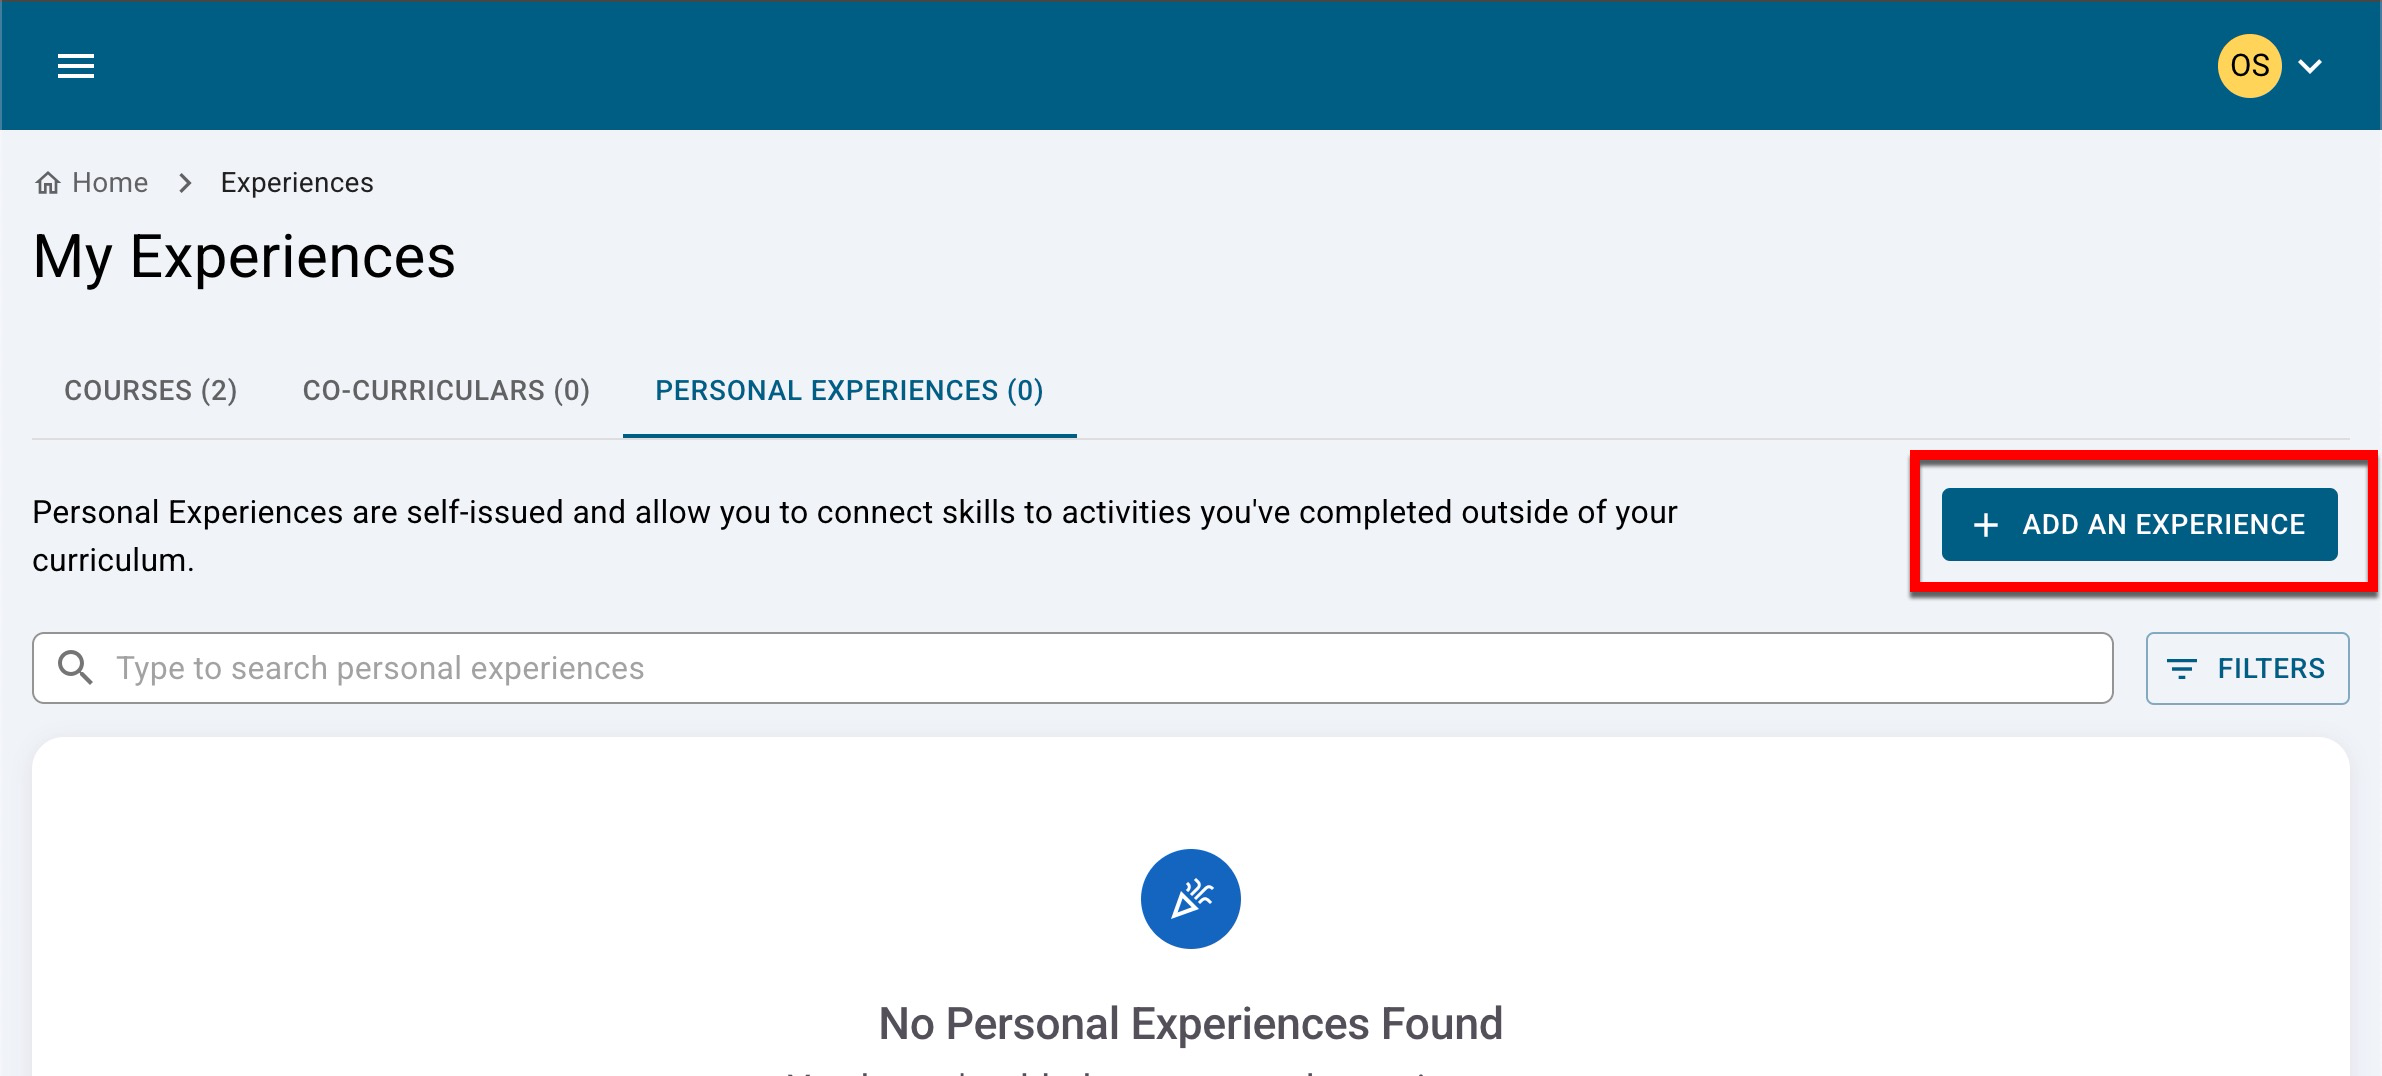Click the Home house icon
Image resolution: width=2382 pixels, height=1076 pixels.
[x=47, y=183]
